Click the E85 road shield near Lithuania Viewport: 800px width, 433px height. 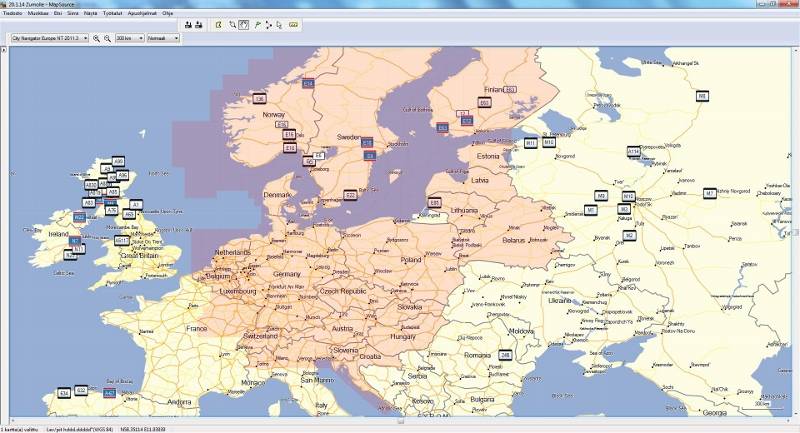(434, 203)
